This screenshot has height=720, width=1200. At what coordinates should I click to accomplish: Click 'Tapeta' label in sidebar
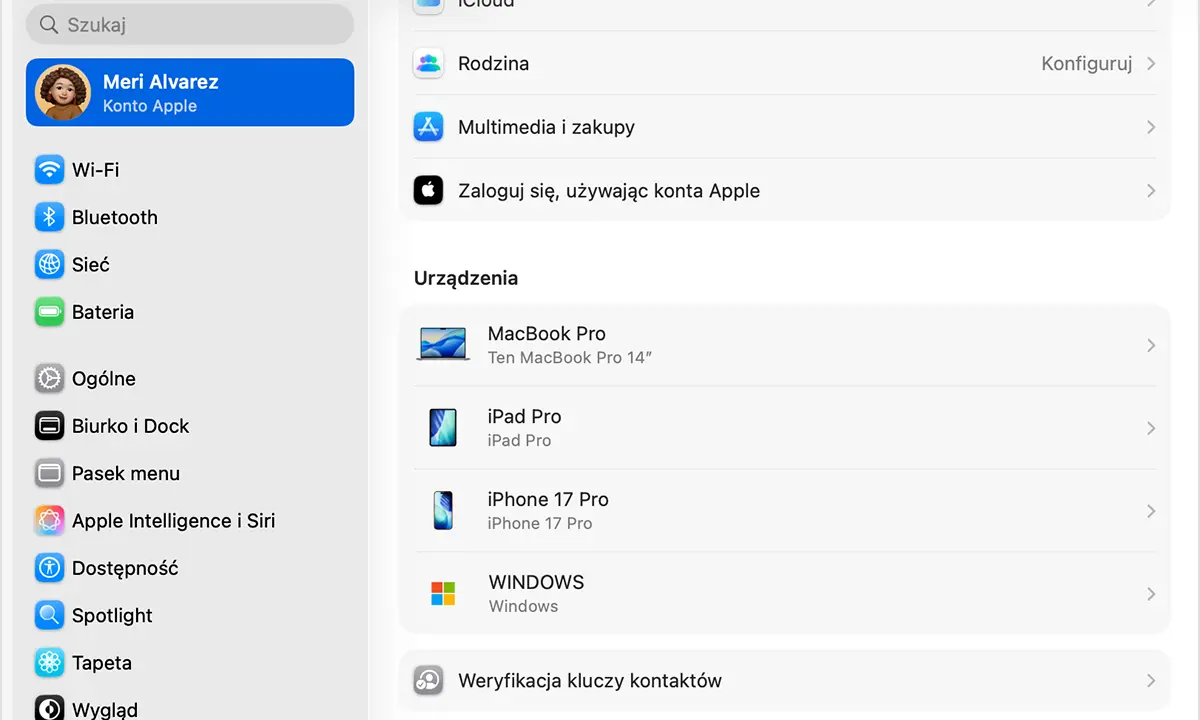102,663
